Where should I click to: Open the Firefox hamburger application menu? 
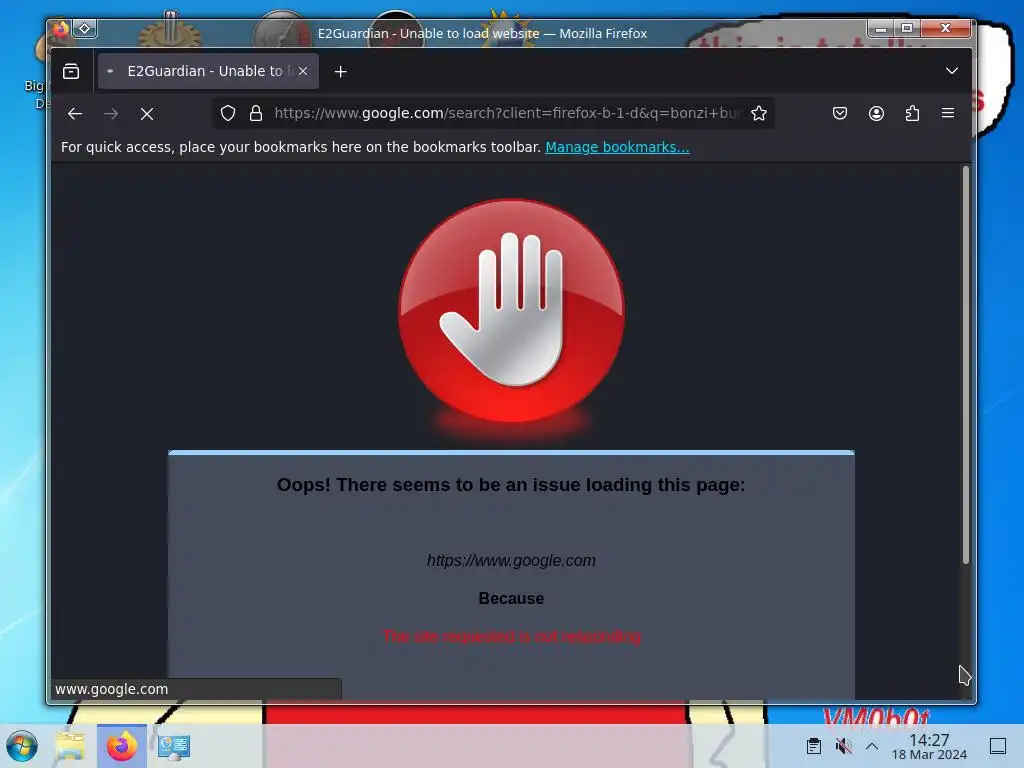948,113
